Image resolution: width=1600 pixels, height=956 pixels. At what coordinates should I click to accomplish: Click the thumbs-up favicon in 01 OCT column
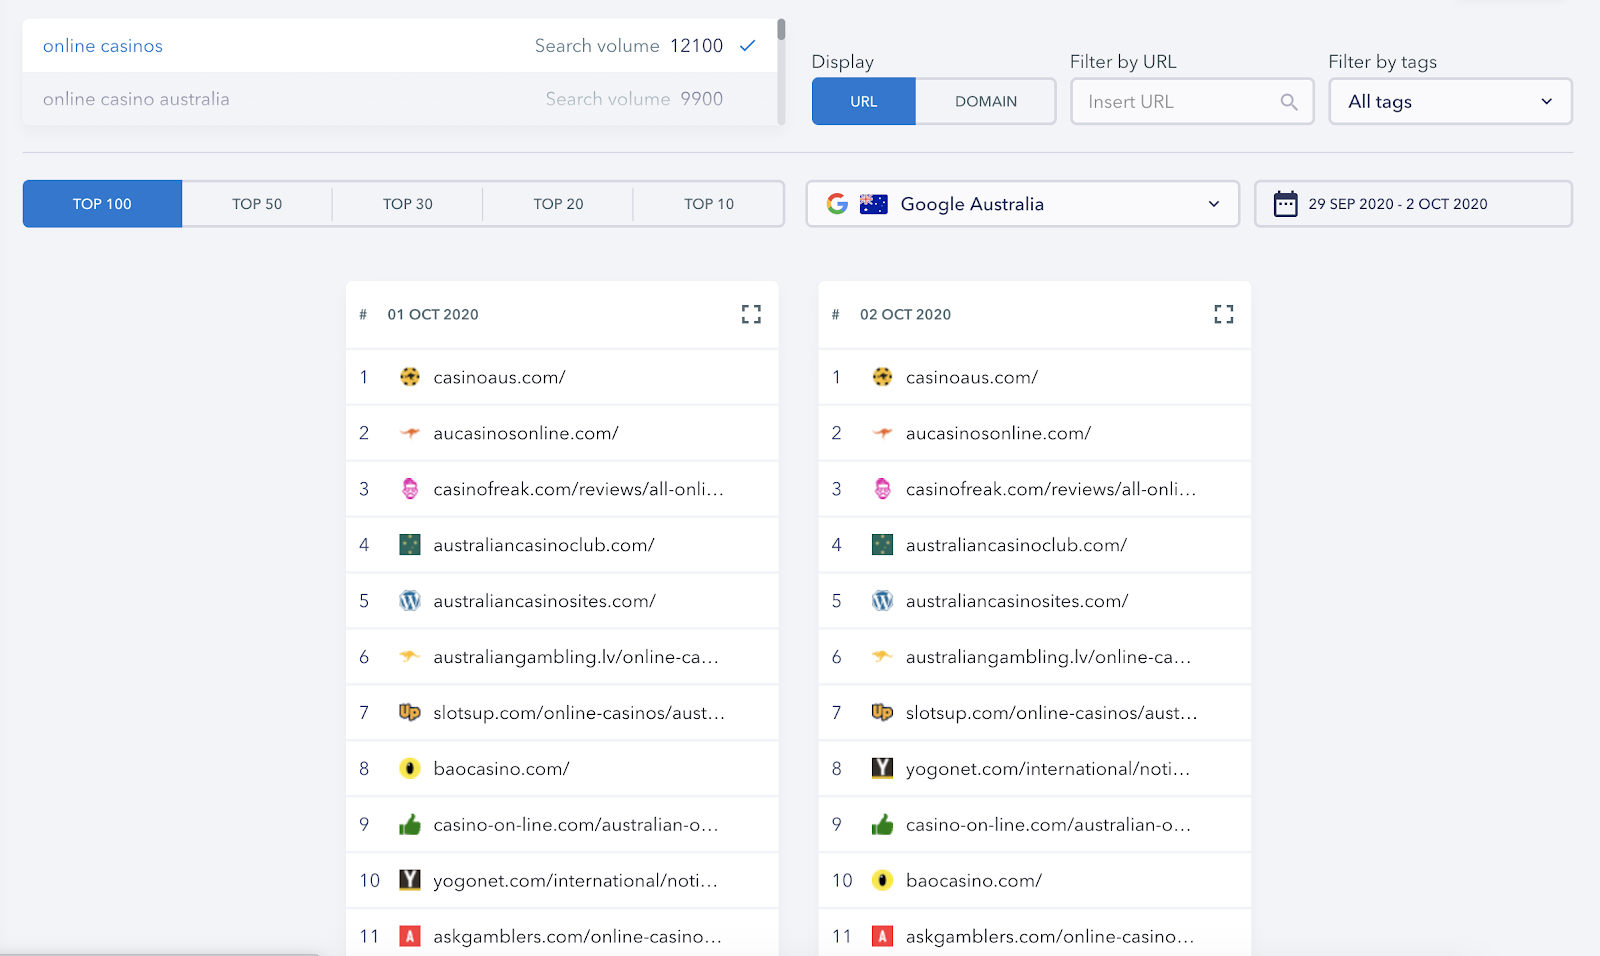[410, 825]
